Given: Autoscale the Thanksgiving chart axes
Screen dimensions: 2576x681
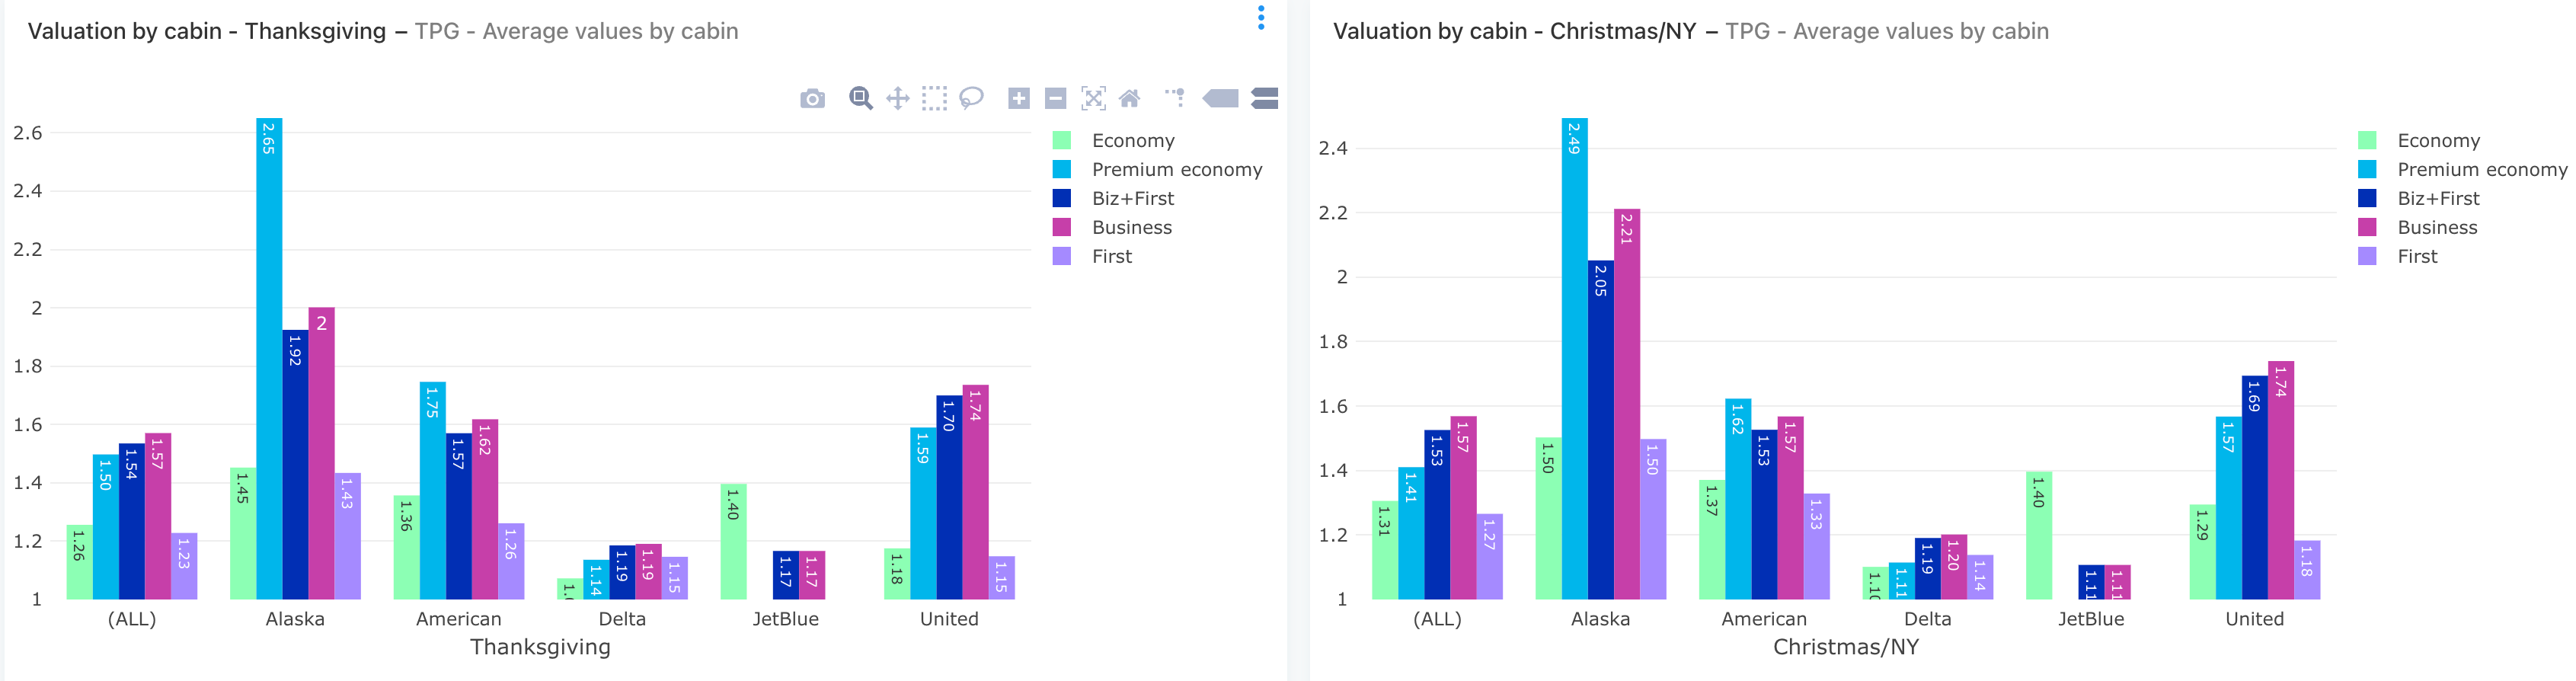Looking at the screenshot, I should 1093,98.
